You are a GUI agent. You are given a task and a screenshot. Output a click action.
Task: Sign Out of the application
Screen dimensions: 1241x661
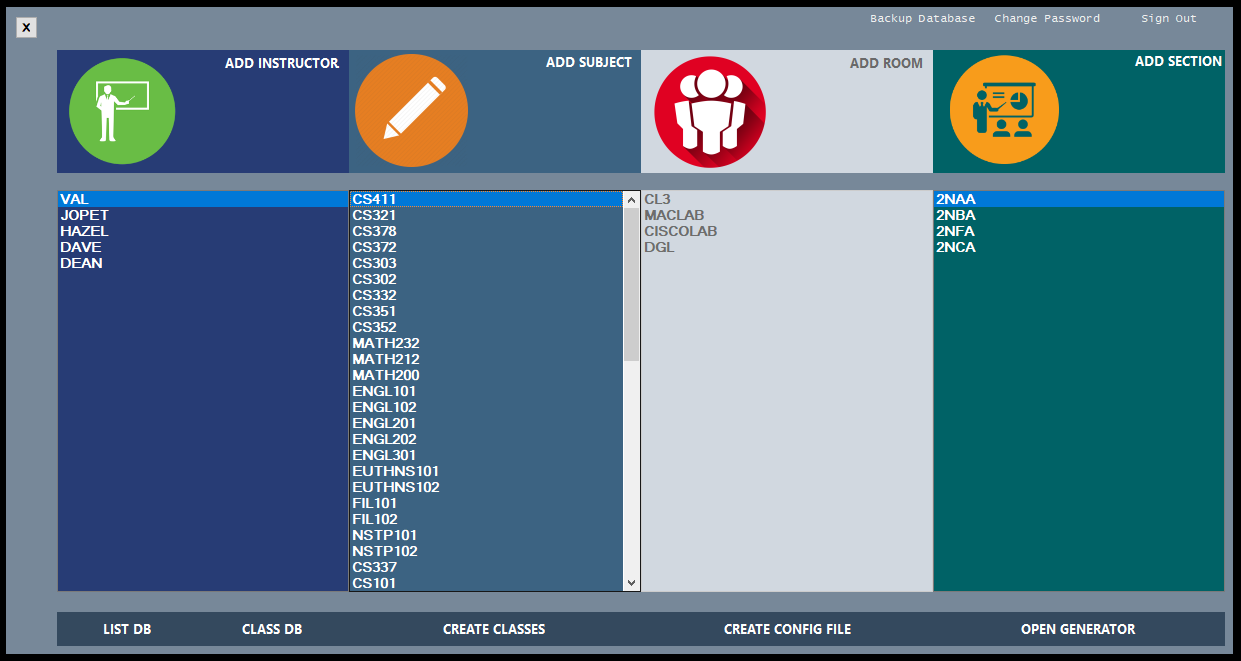tap(1168, 19)
